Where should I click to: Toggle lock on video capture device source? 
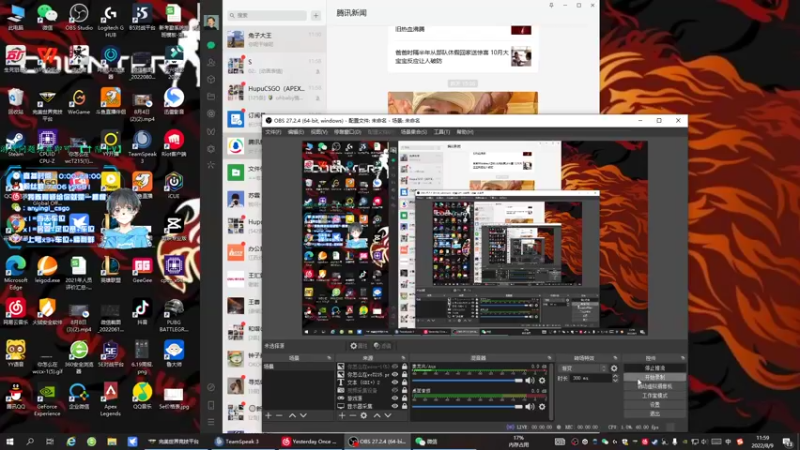pos(404,390)
